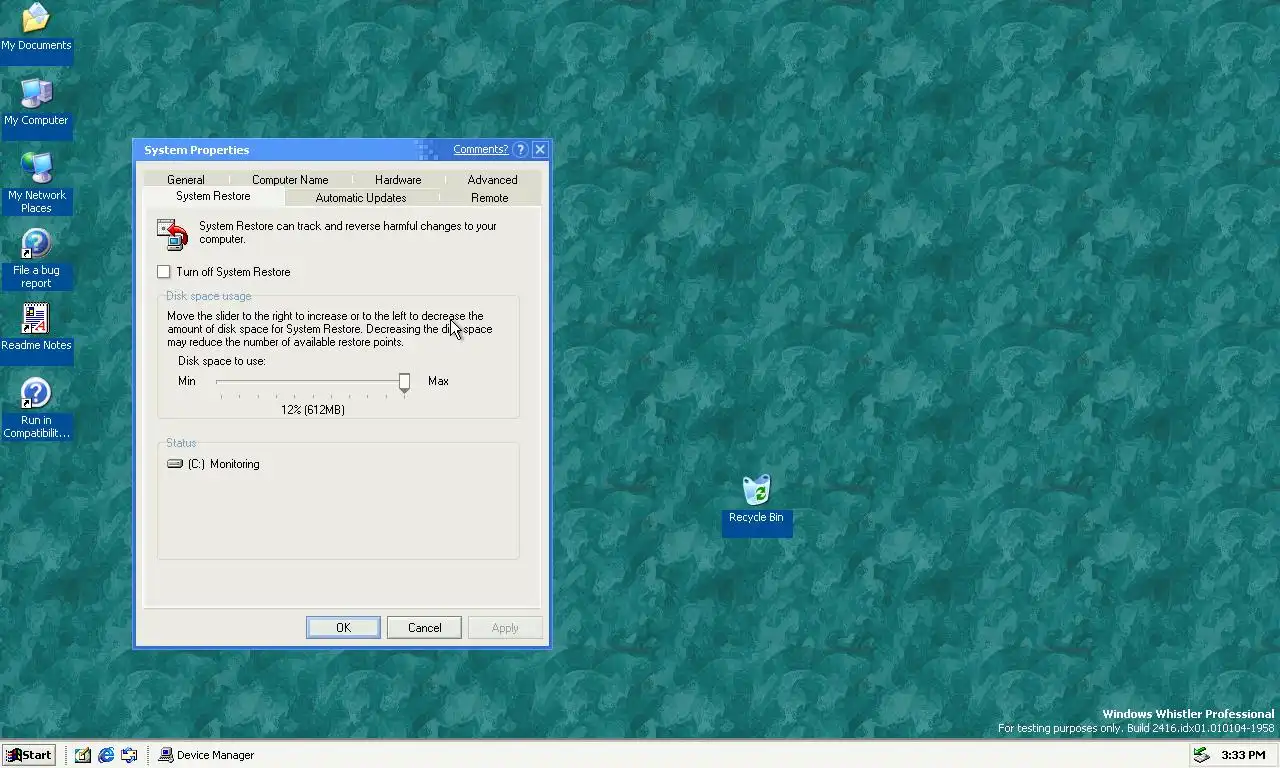Click the C: drive icon in Status
This screenshot has height=768, width=1280.
[x=175, y=464]
